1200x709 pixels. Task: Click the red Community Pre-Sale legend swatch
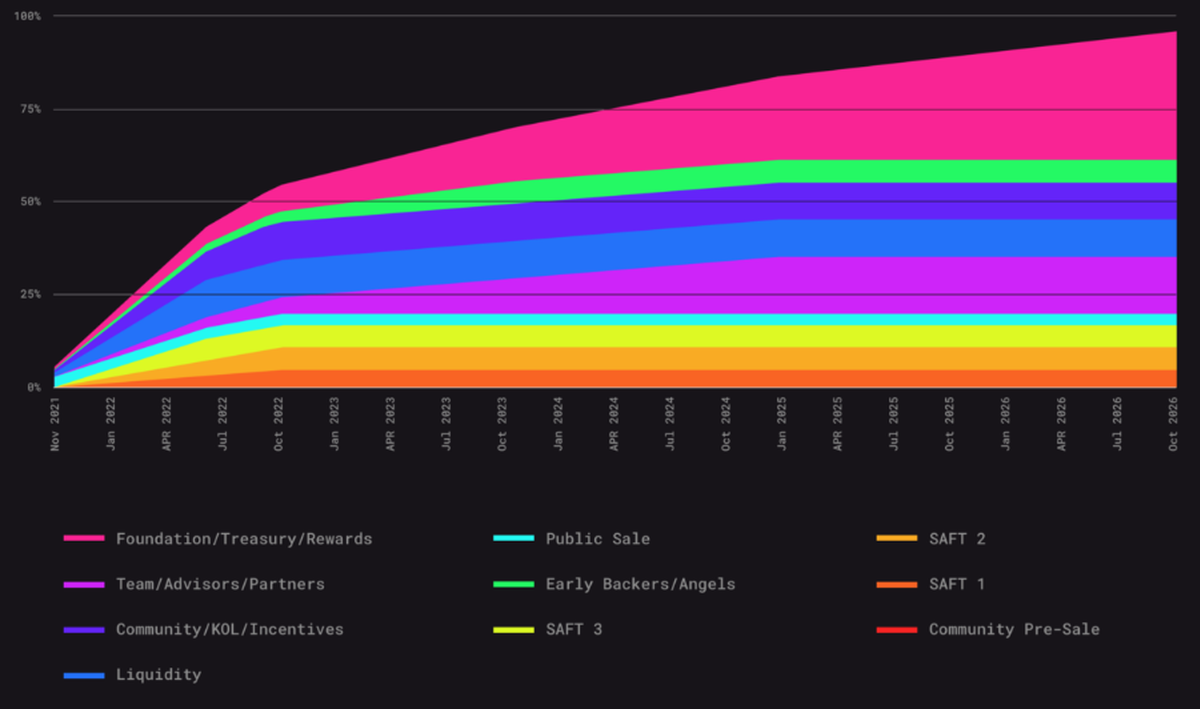(x=896, y=630)
